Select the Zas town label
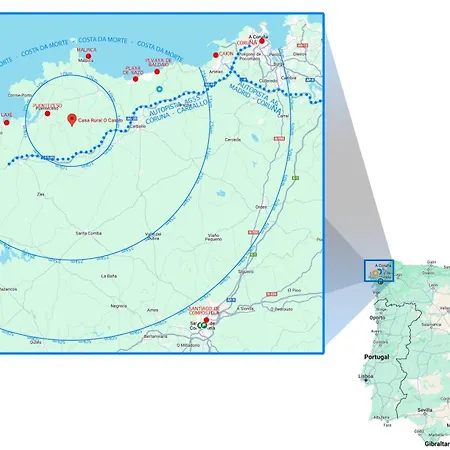 (41, 194)
